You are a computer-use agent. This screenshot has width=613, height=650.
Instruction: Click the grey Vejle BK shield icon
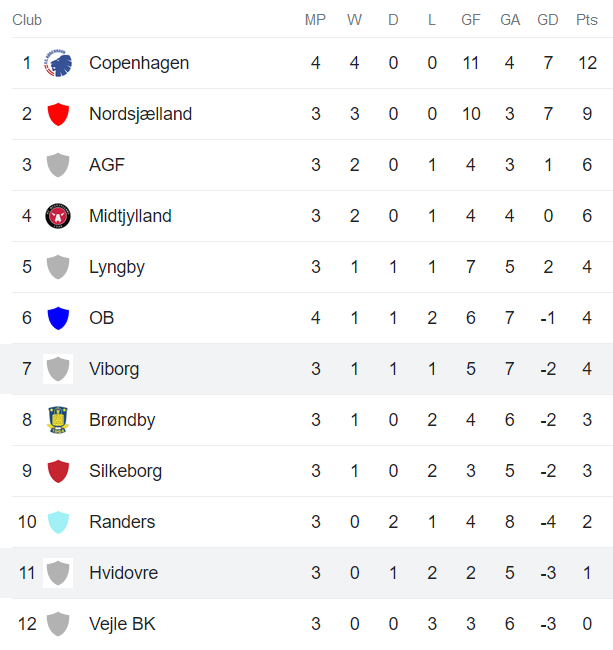(58, 624)
